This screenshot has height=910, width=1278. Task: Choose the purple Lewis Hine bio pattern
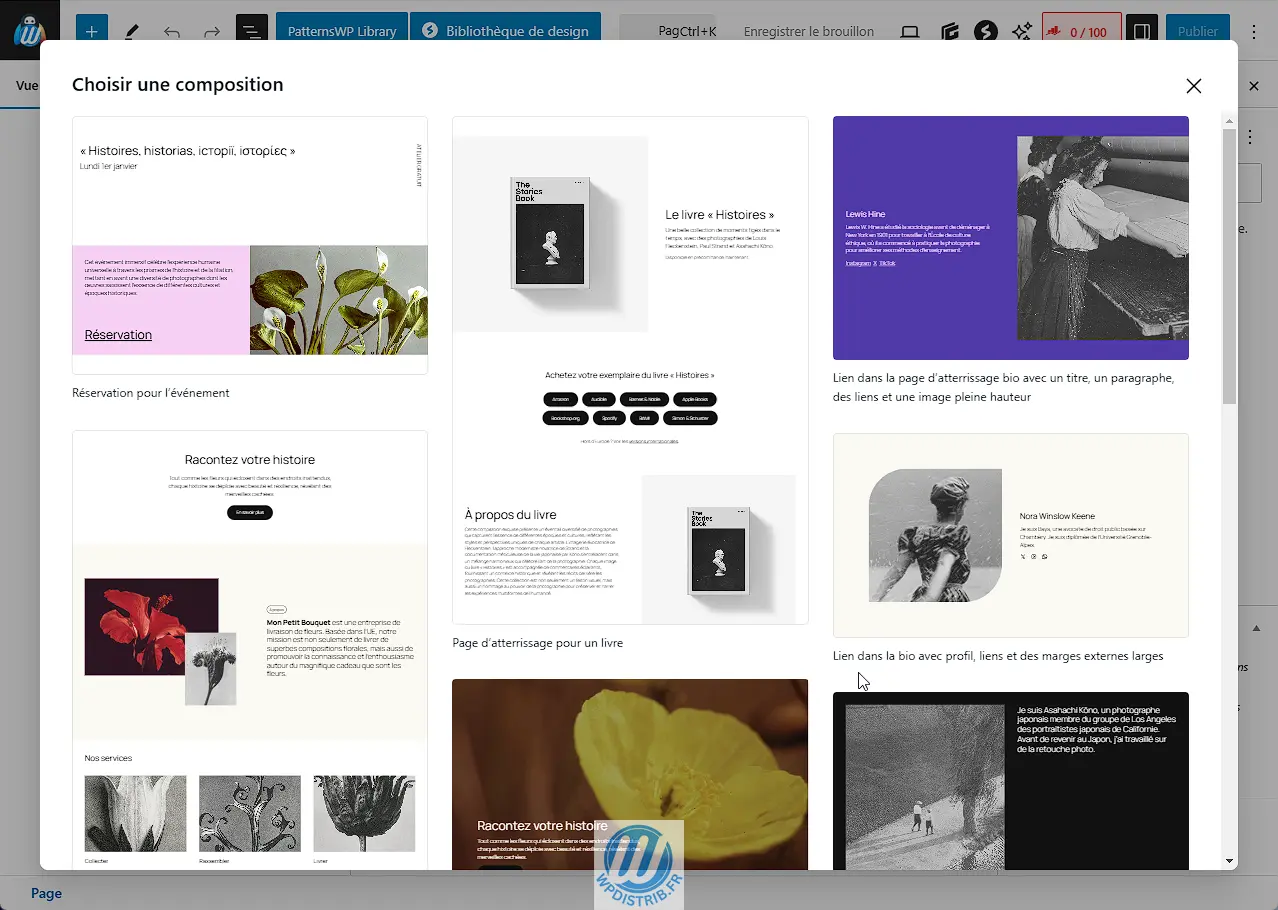(1011, 238)
